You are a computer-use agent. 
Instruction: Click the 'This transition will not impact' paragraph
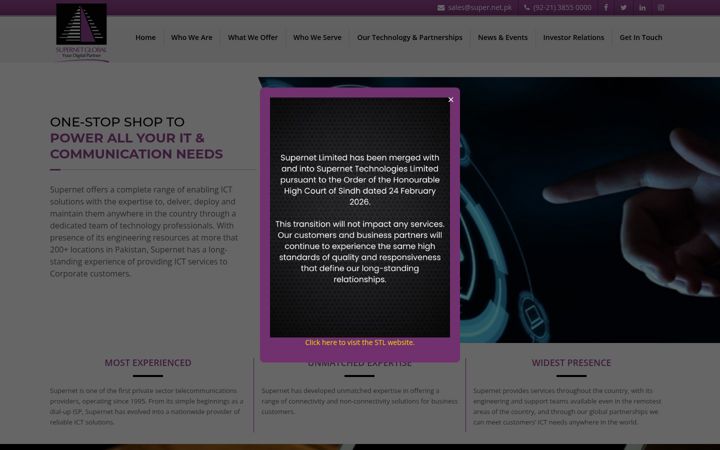coord(360,252)
